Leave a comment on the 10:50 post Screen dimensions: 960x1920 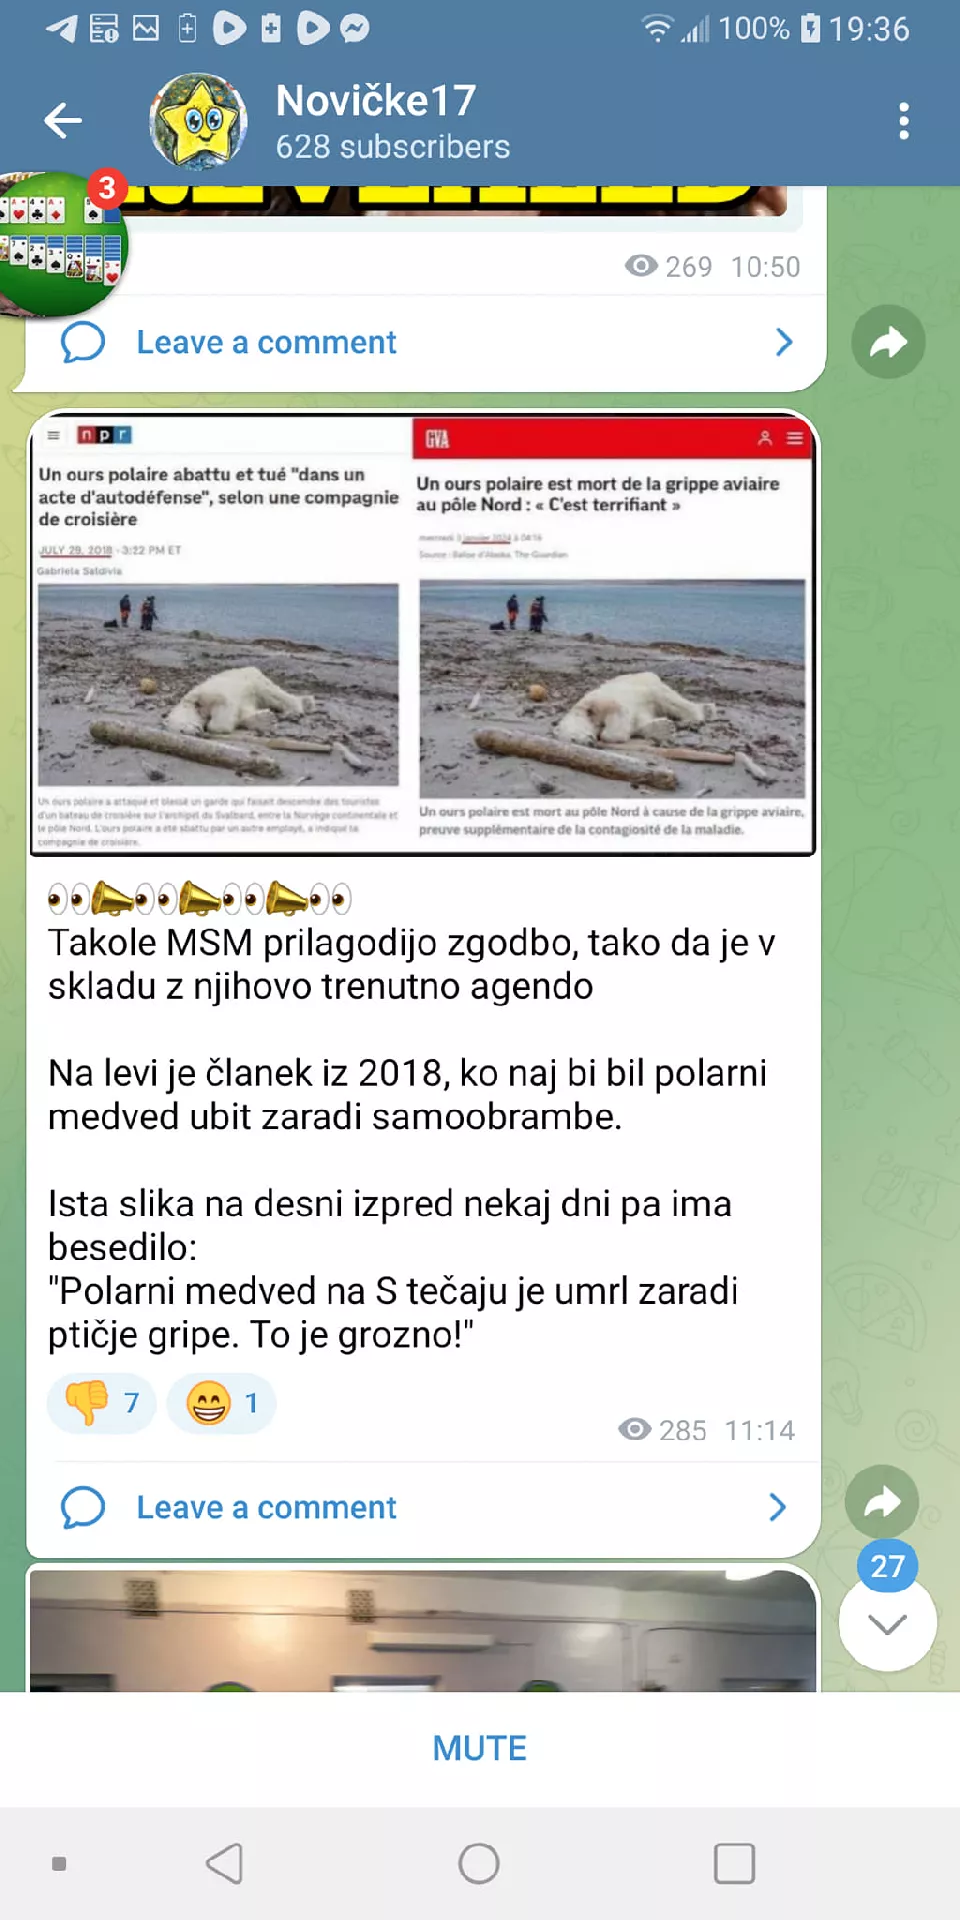click(x=267, y=342)
